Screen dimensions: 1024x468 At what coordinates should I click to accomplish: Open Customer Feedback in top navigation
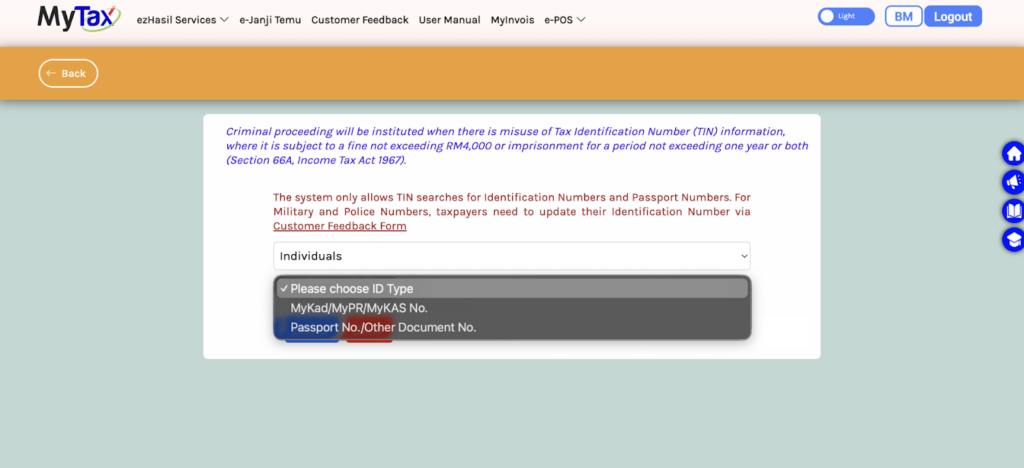(x=360, y=20)
